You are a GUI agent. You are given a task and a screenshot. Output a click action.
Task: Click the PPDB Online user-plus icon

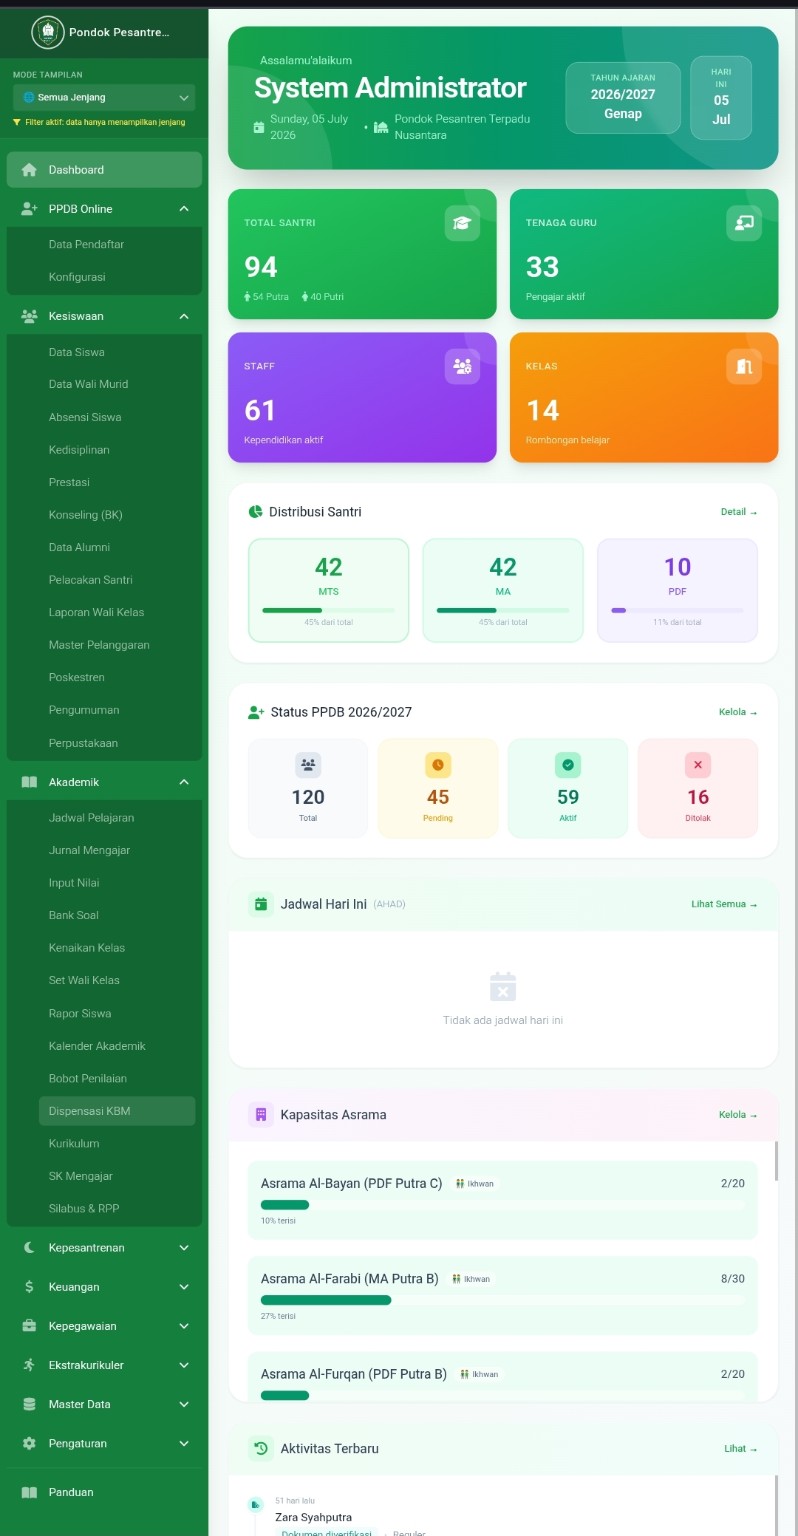(29, 209)
